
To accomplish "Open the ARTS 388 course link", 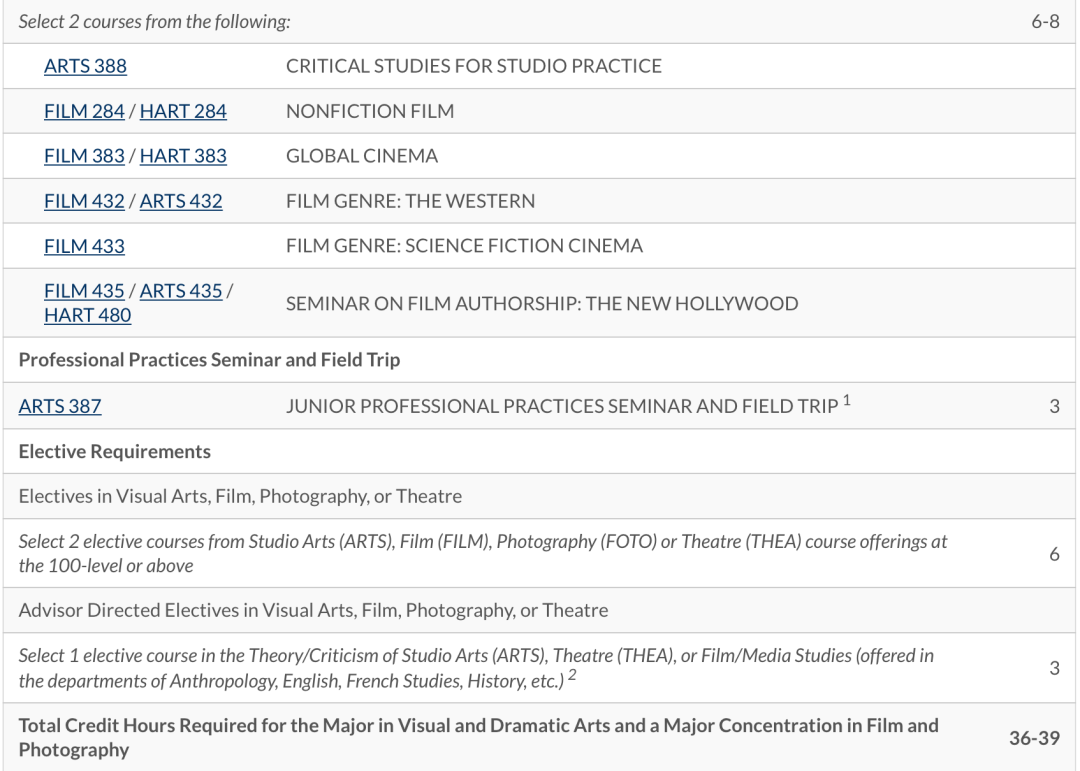I will point(85,67).
